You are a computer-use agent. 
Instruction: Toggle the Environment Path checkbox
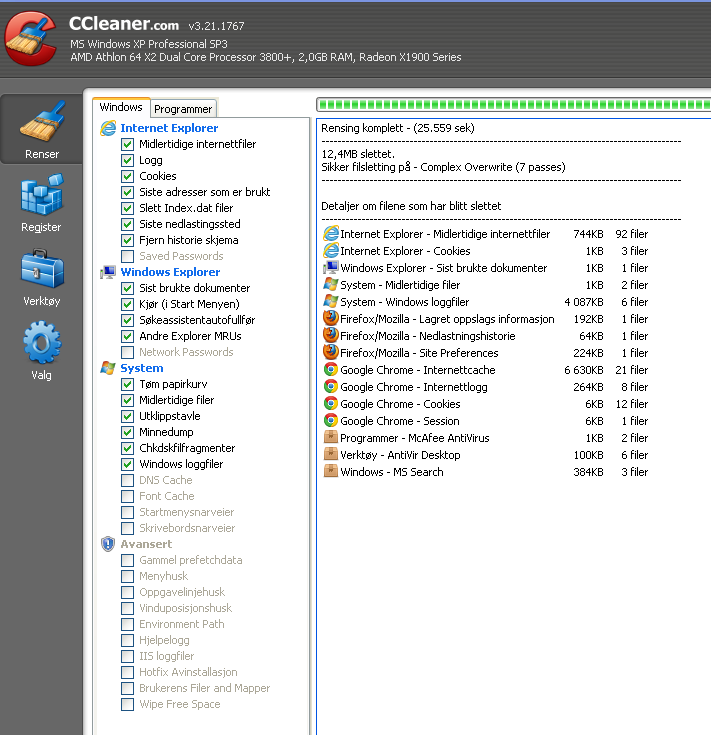click(127, 624)
